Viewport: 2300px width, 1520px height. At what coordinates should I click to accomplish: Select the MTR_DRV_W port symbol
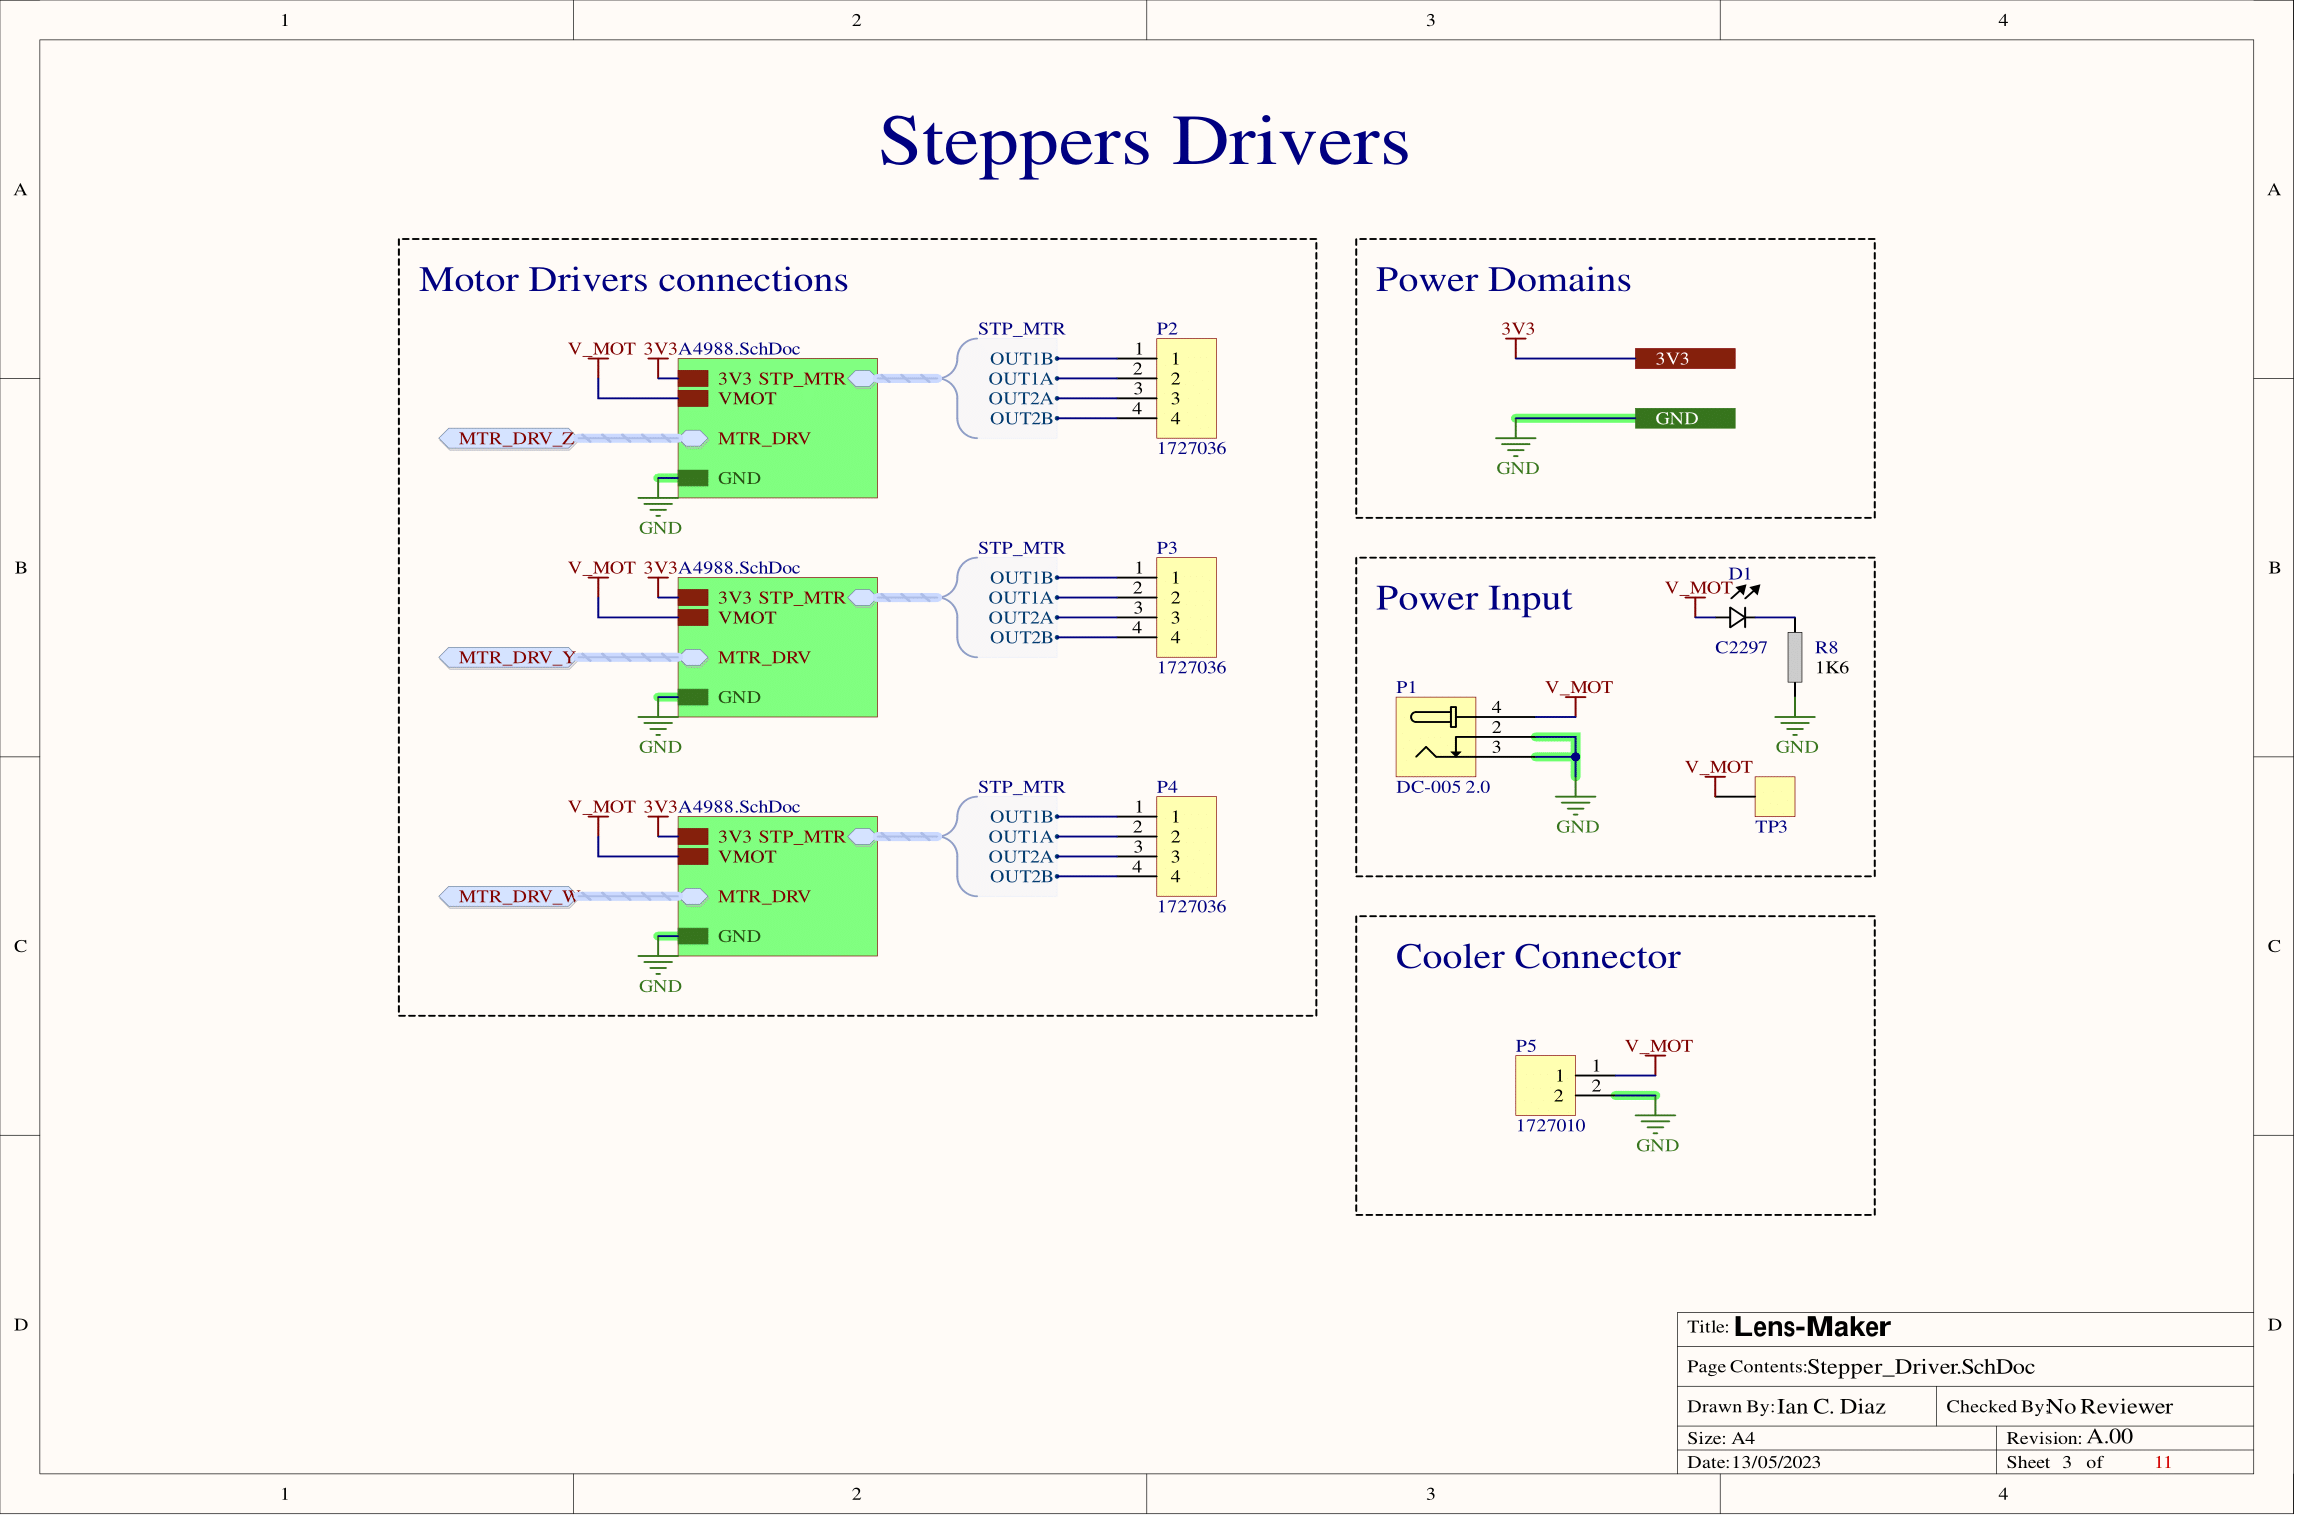coord(508,896)
